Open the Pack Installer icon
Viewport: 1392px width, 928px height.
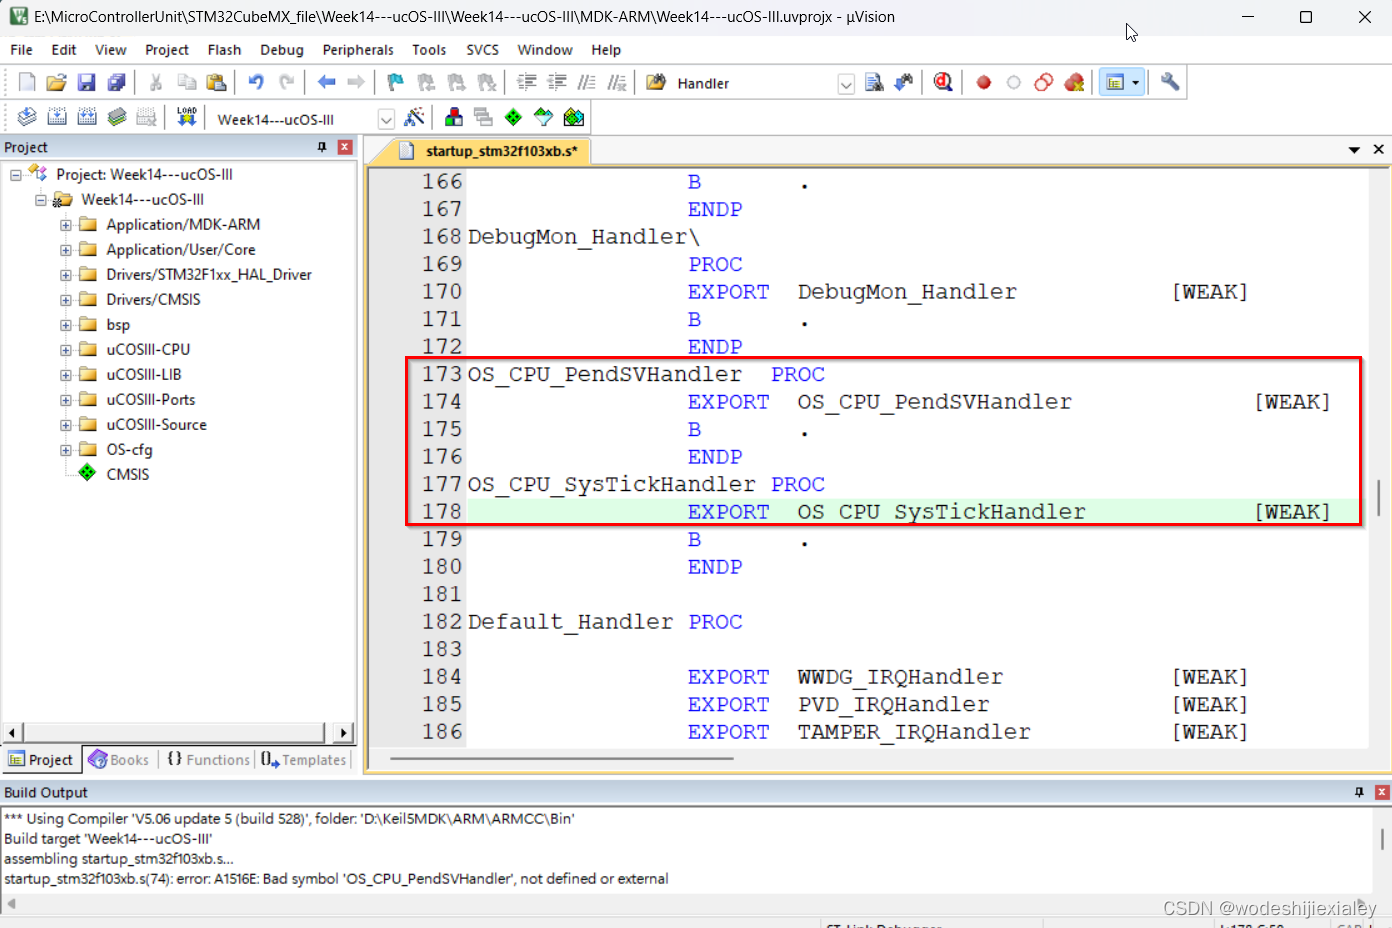coord(574,118)
